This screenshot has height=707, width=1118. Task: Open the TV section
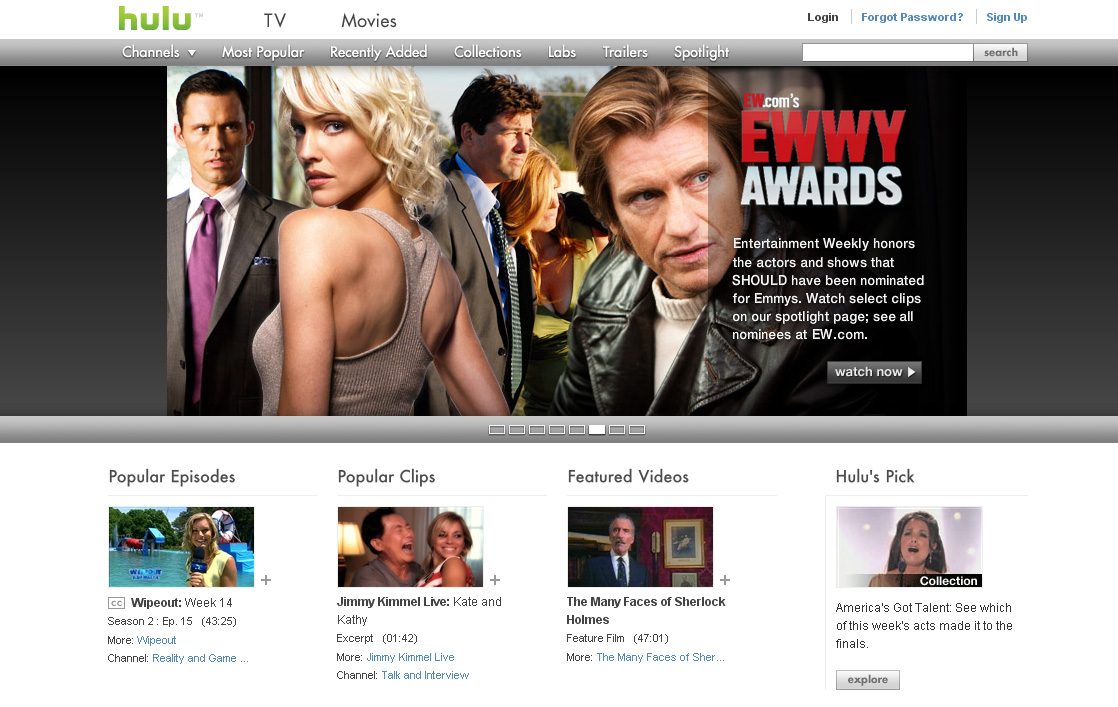[x=275, y=21]
